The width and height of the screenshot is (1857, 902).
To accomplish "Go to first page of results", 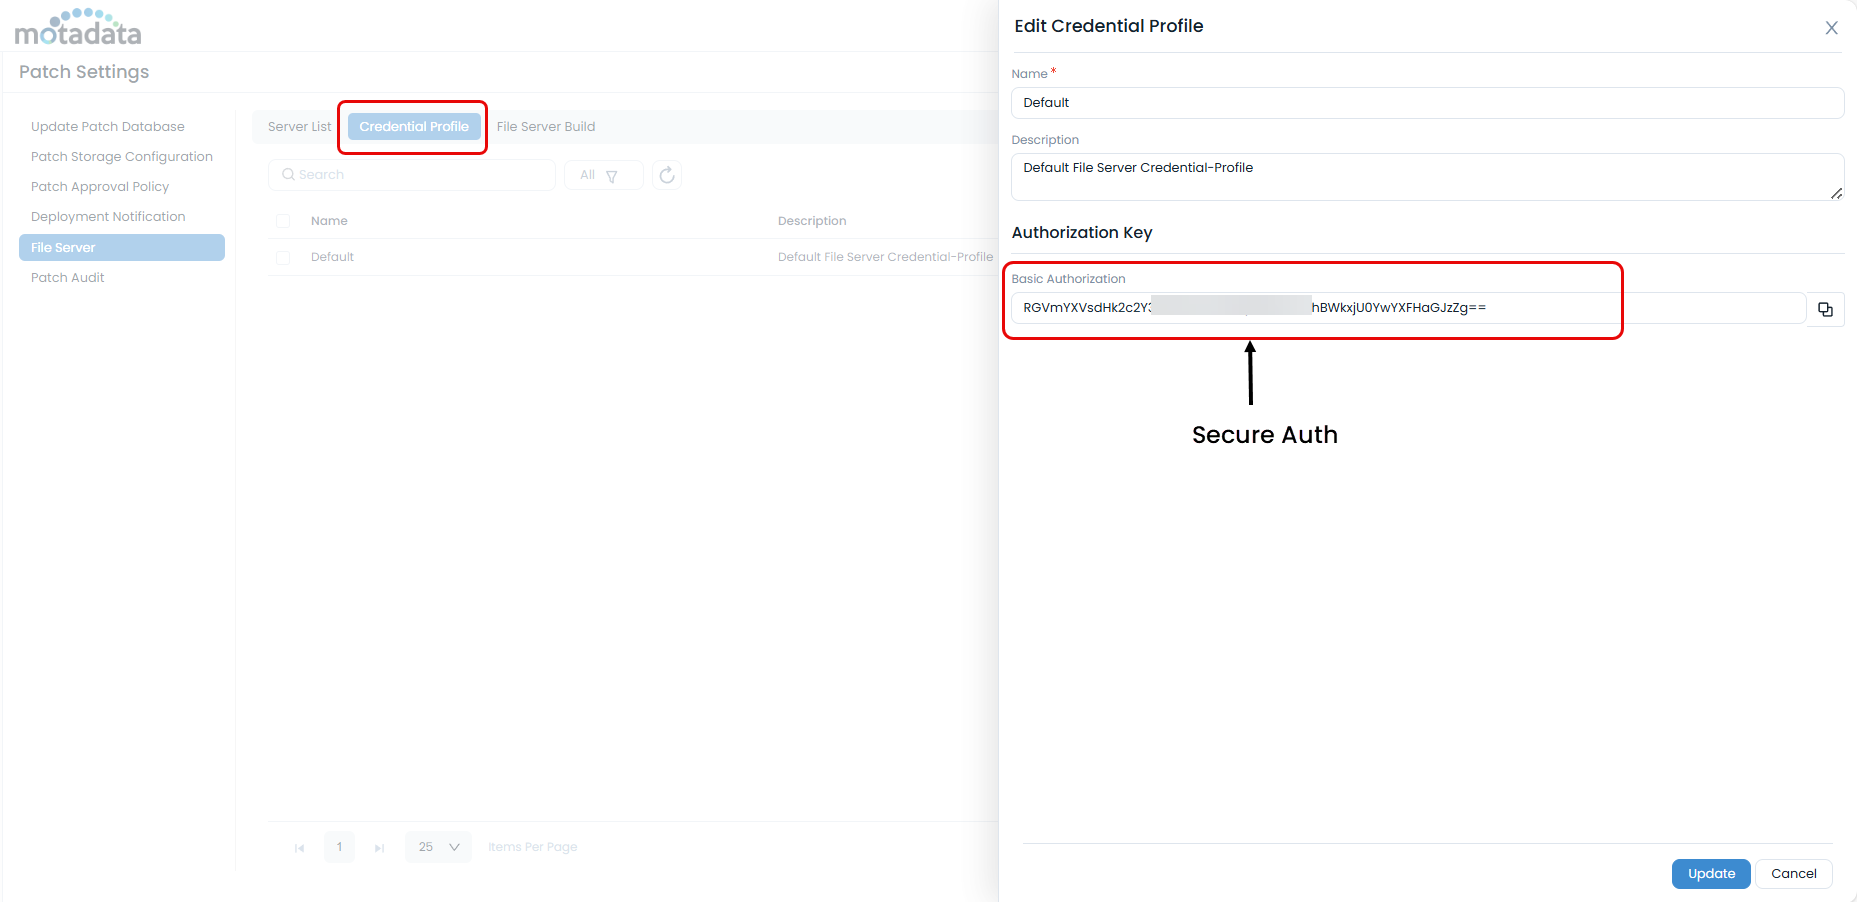I will pos(299,848).
